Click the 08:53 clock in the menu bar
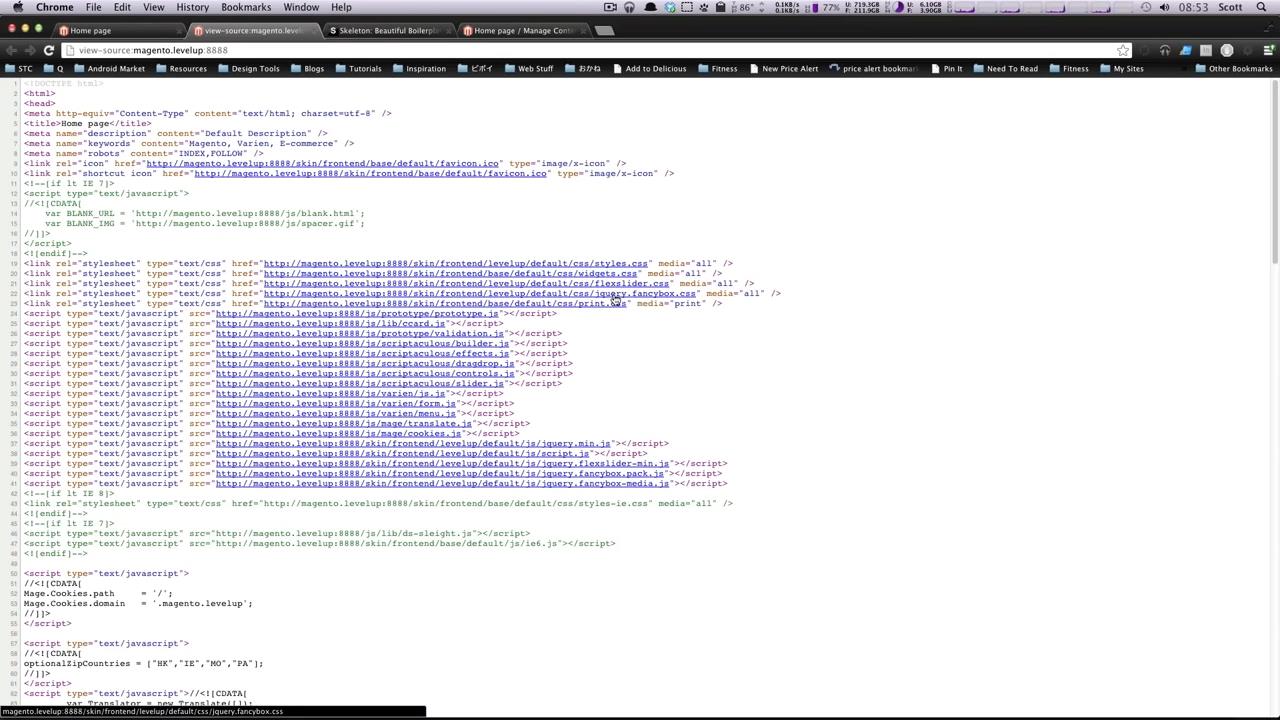 pos(1192,7)
